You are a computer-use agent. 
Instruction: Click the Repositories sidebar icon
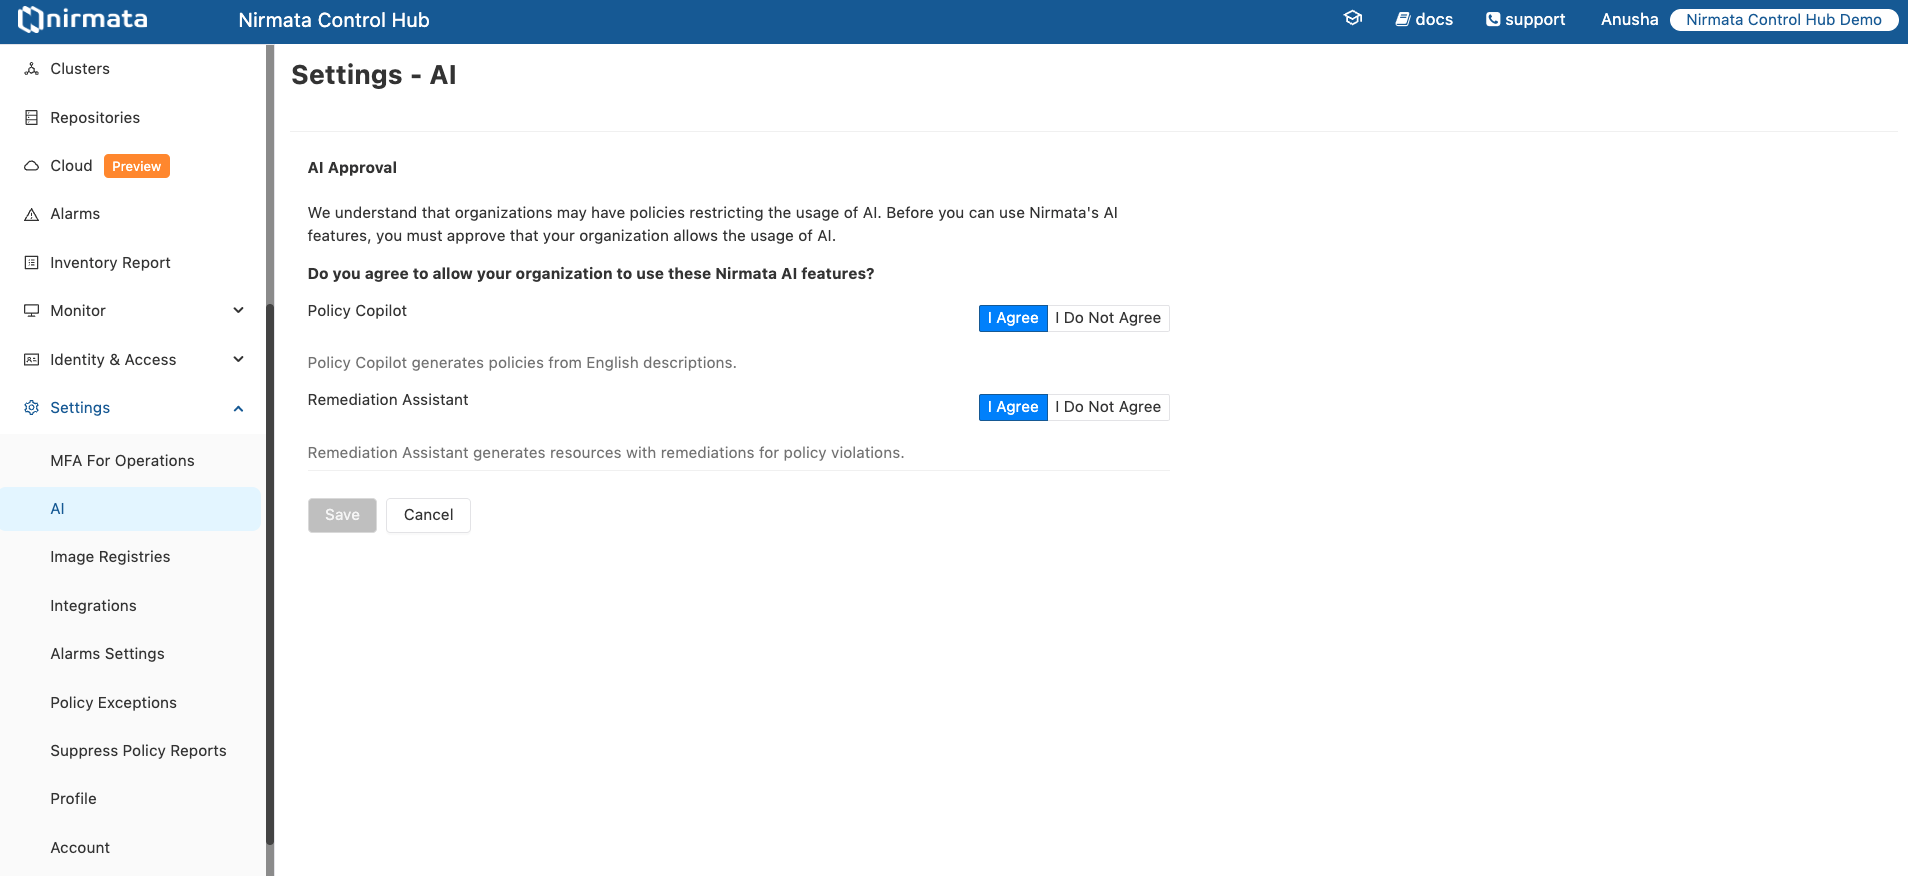pos(32,118)
